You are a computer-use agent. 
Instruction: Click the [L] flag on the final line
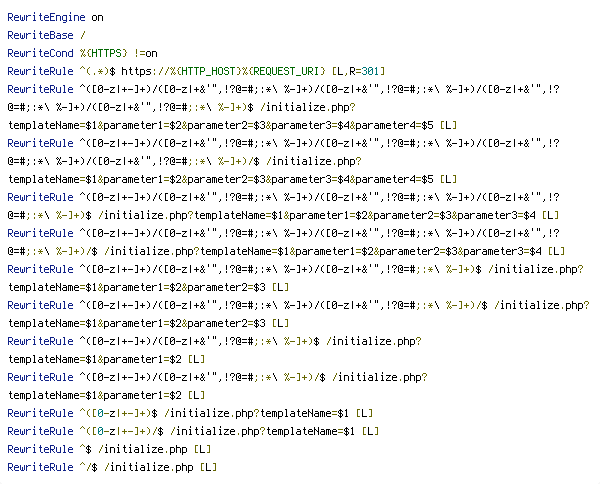pos(208,467)
